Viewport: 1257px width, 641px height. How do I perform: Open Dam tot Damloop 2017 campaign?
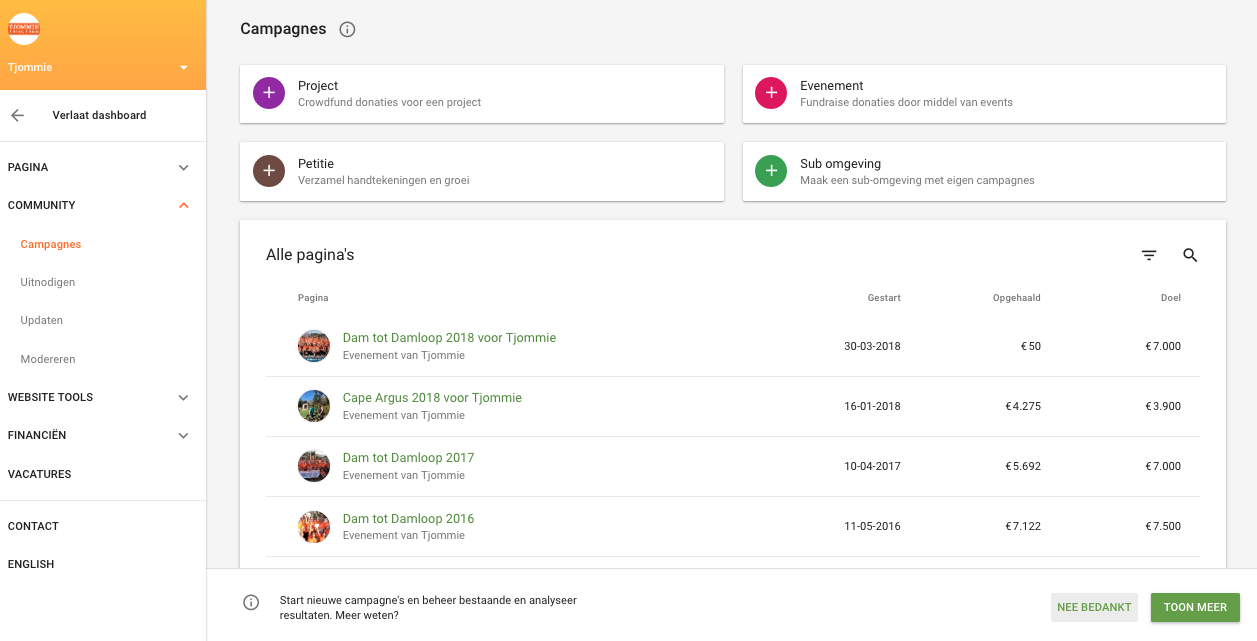pyautogui.click(x=408, y=458)
